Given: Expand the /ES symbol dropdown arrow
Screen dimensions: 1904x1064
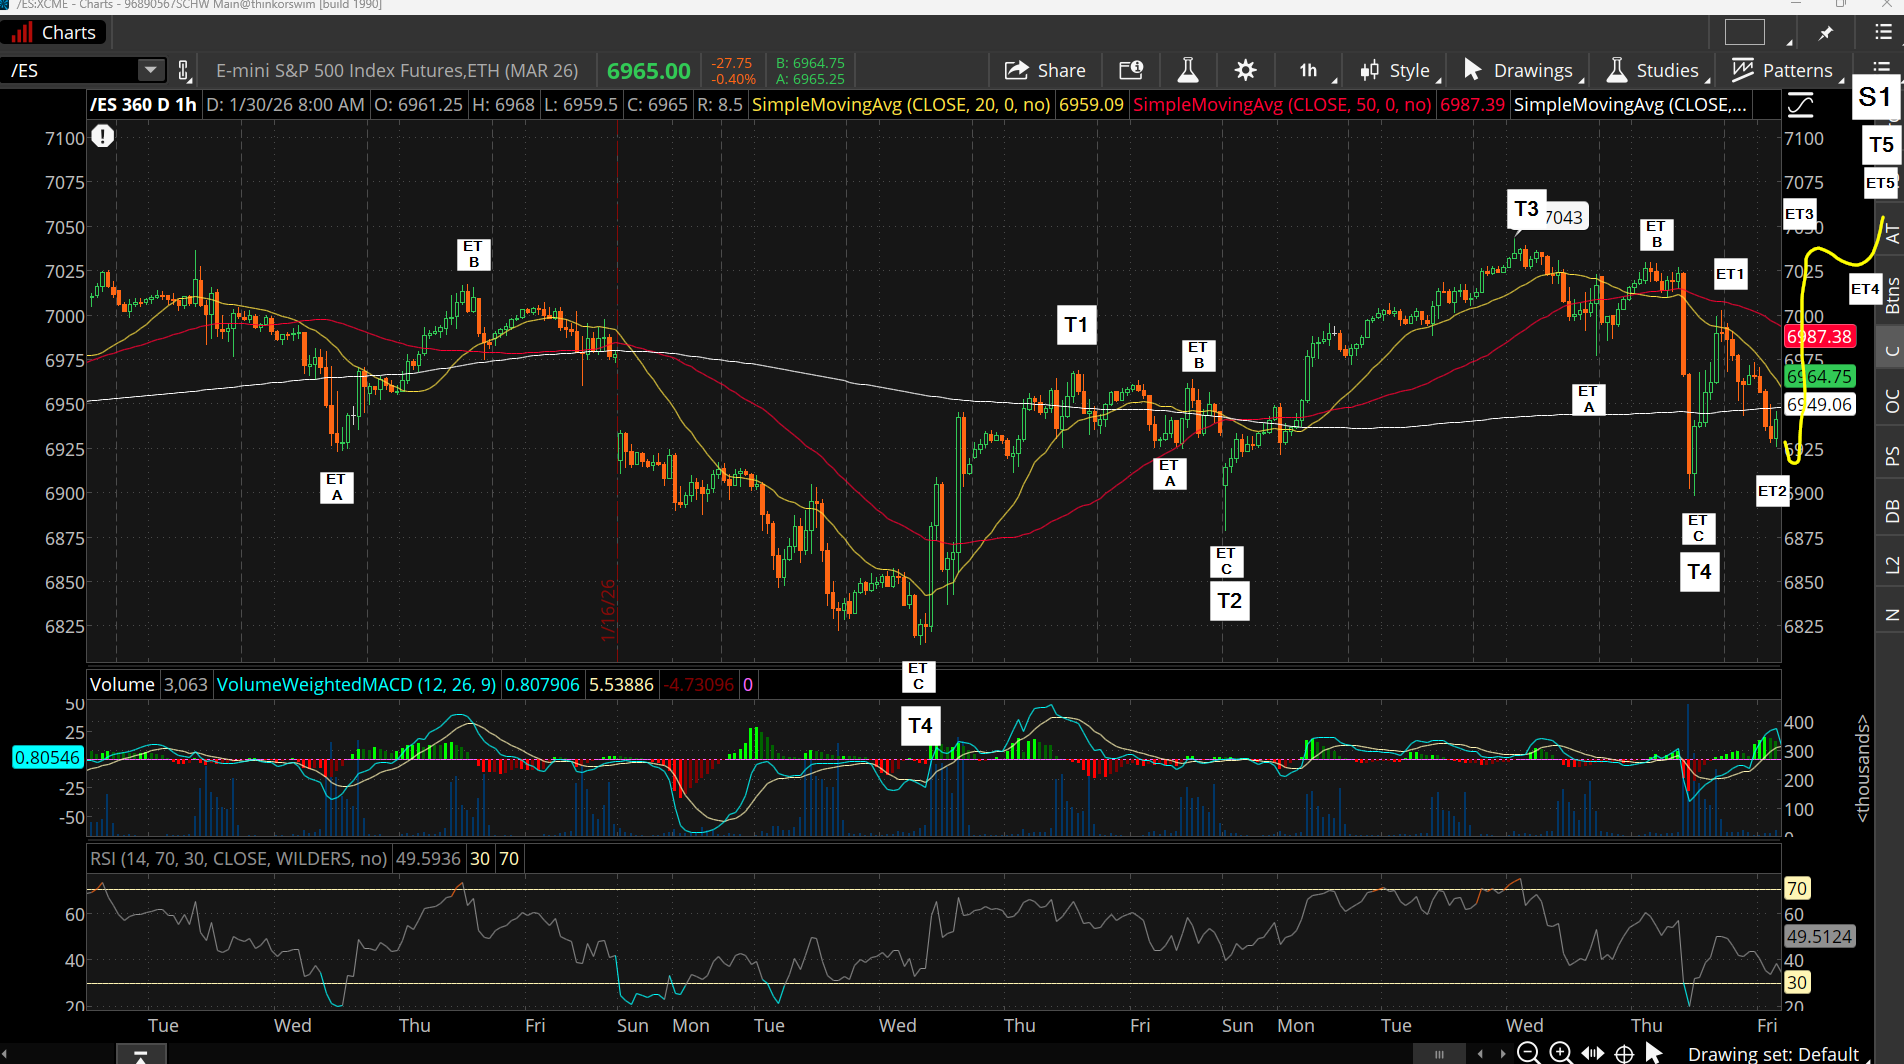Looking at the screenshot, I should [150, 70].
